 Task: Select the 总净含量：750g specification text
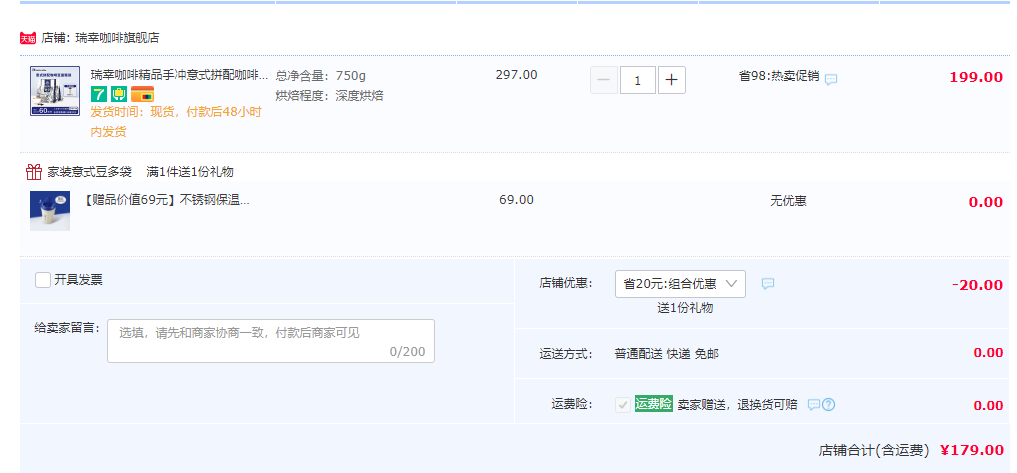click(321, 75)
